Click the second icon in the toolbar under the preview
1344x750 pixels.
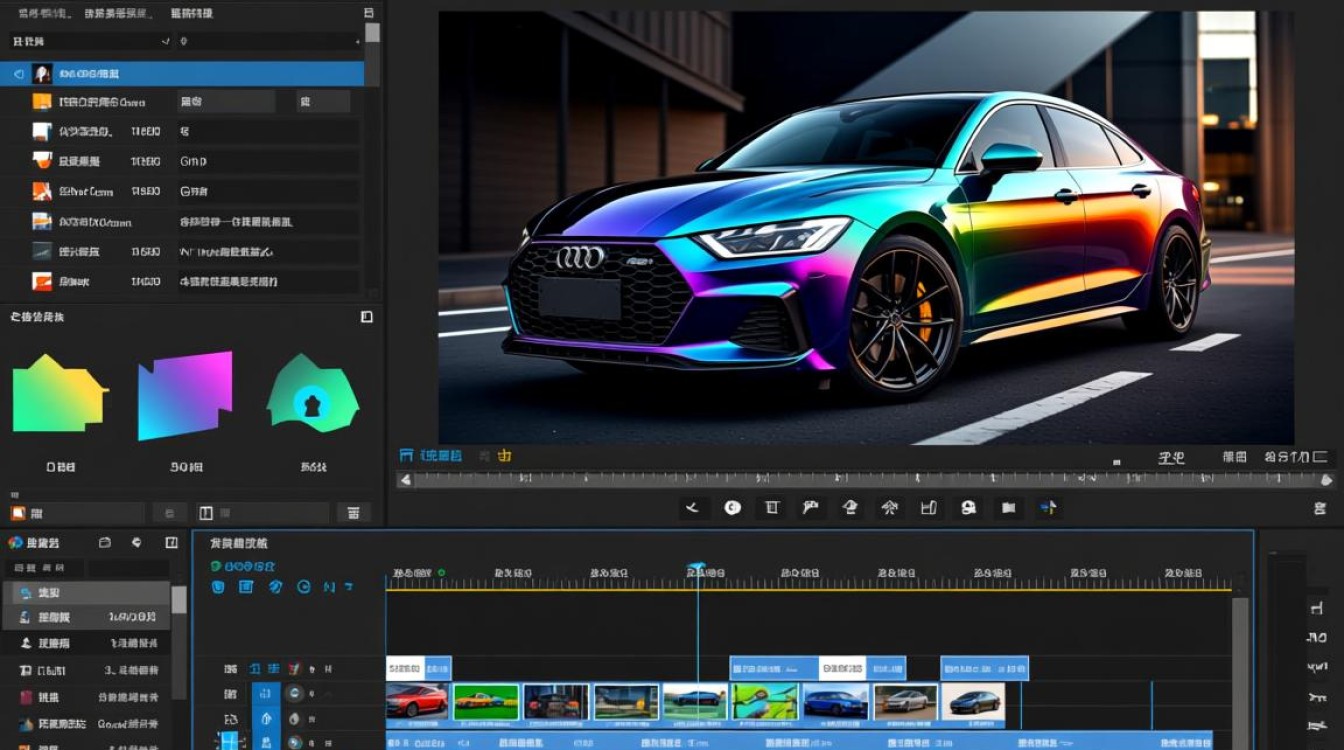[x=733, y=508]
